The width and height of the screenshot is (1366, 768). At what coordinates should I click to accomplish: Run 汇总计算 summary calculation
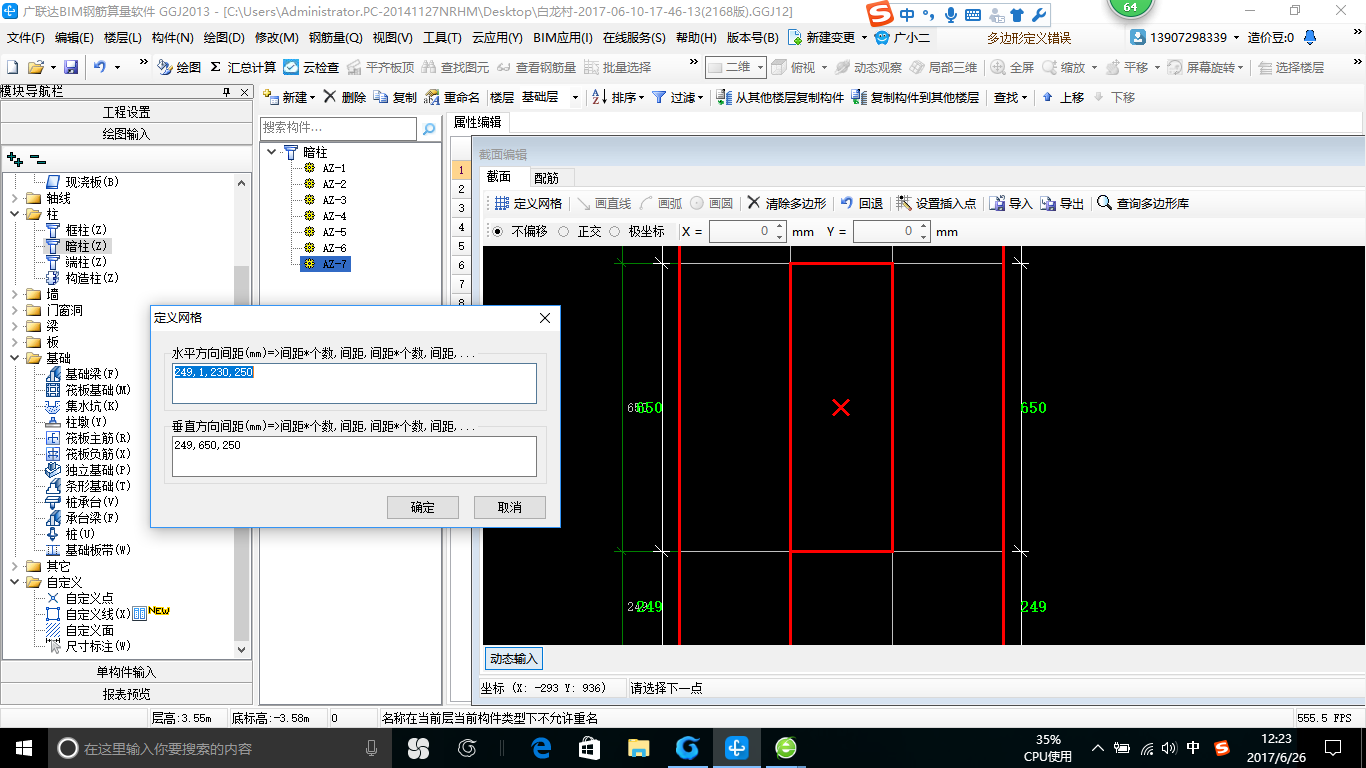click(243, 67)
